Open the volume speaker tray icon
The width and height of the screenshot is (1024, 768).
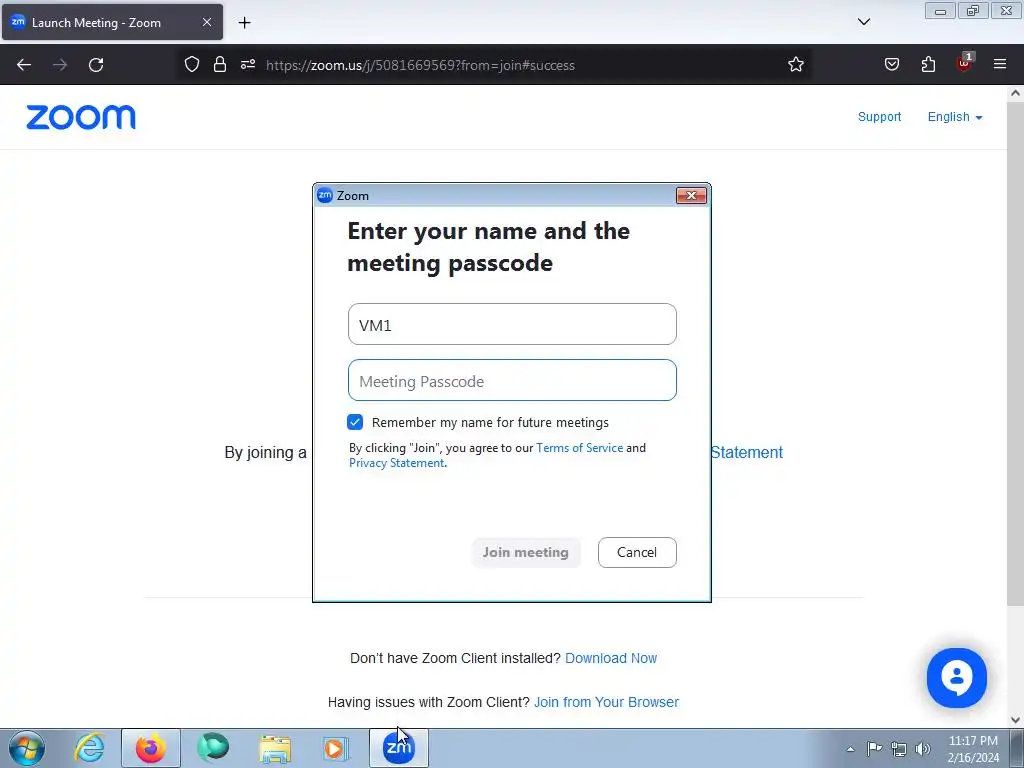pos(922,749)
